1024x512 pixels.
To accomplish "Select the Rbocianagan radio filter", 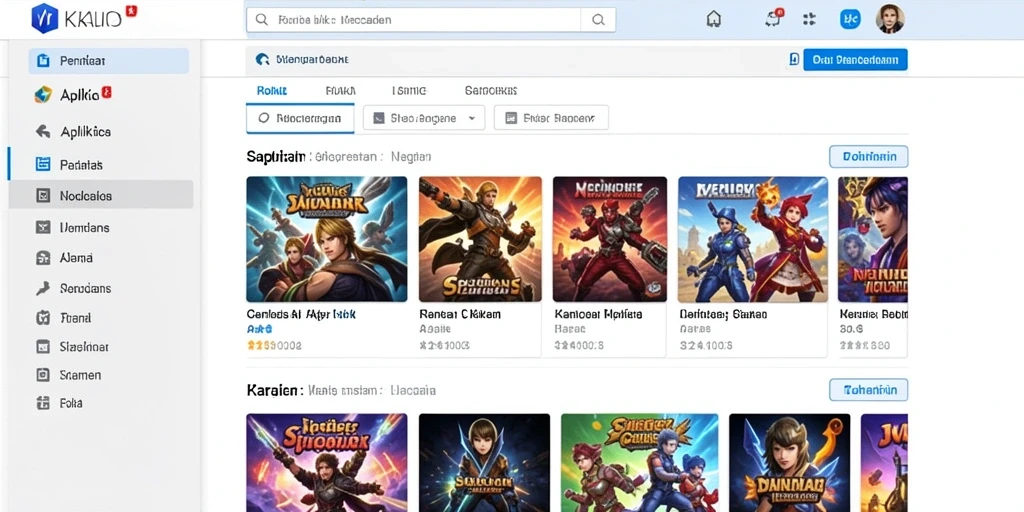I will point(300,119).
